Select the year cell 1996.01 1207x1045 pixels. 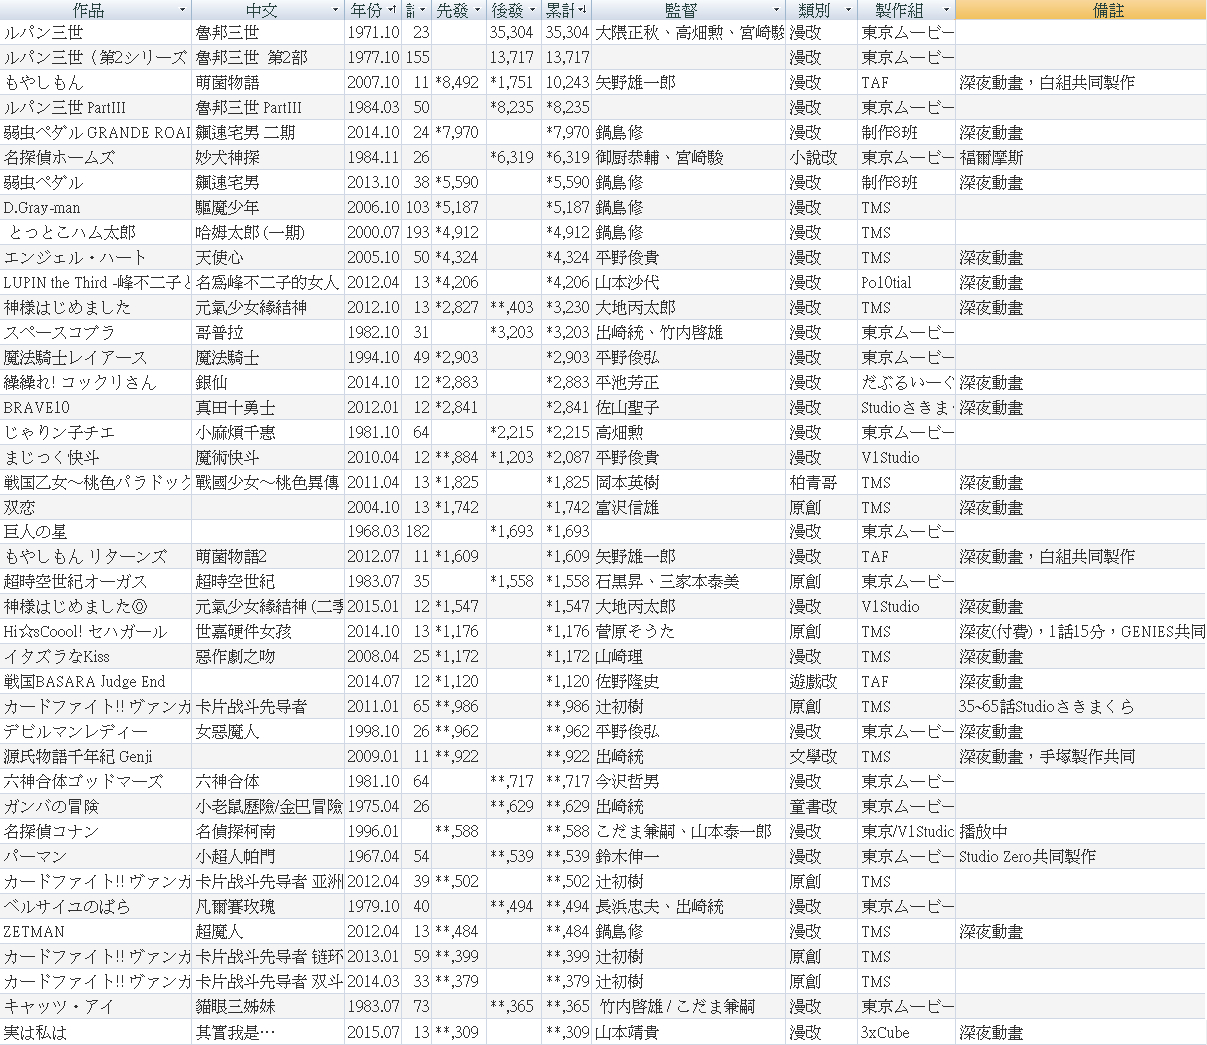[373, 831]
